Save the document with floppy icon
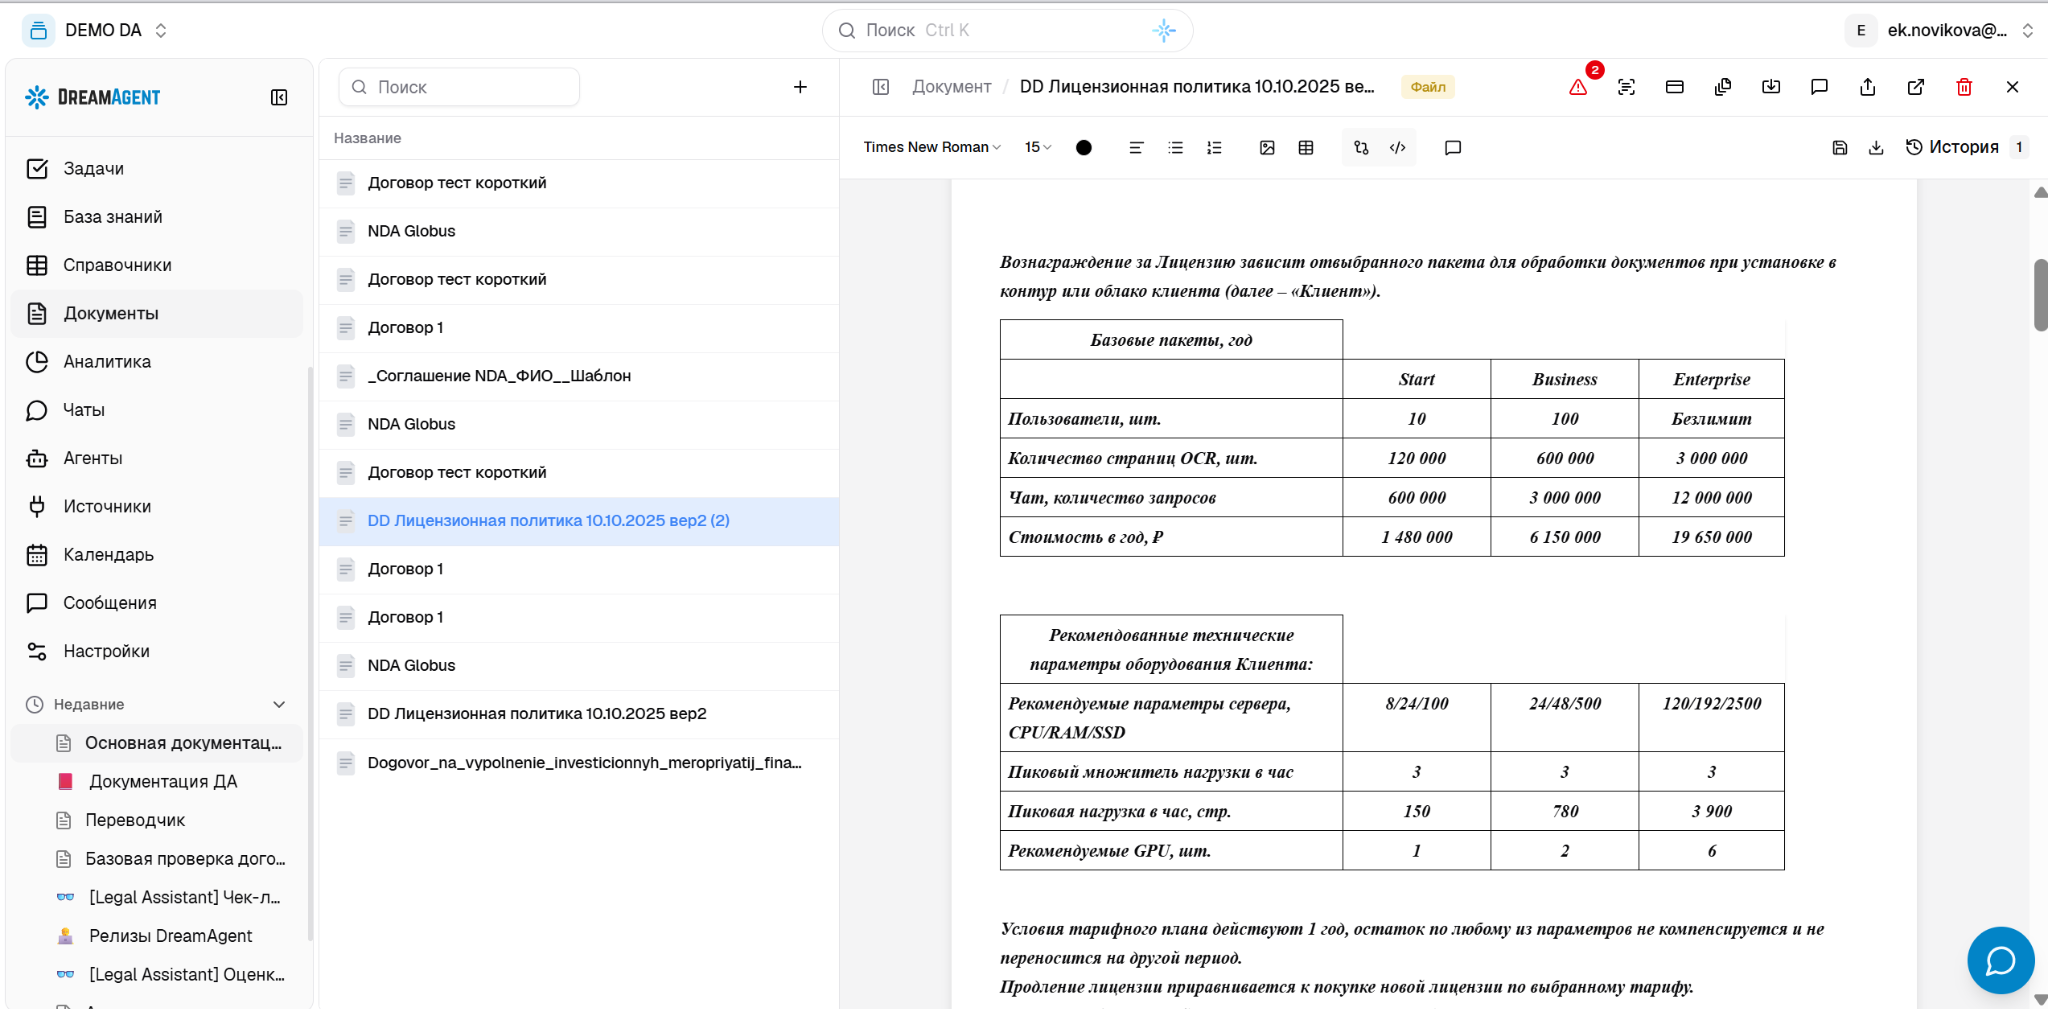This screenshot has width=2048, height=1009. coord(1839,147)
